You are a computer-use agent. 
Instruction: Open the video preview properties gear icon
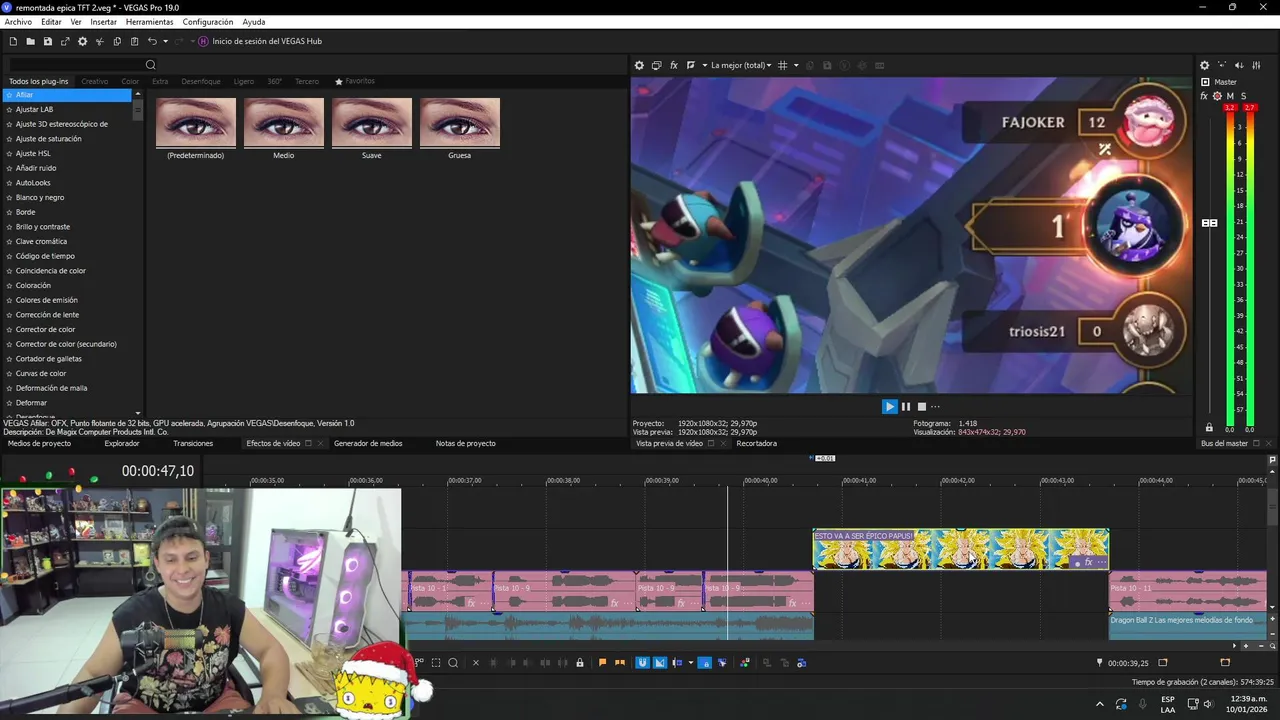point(639,65)
